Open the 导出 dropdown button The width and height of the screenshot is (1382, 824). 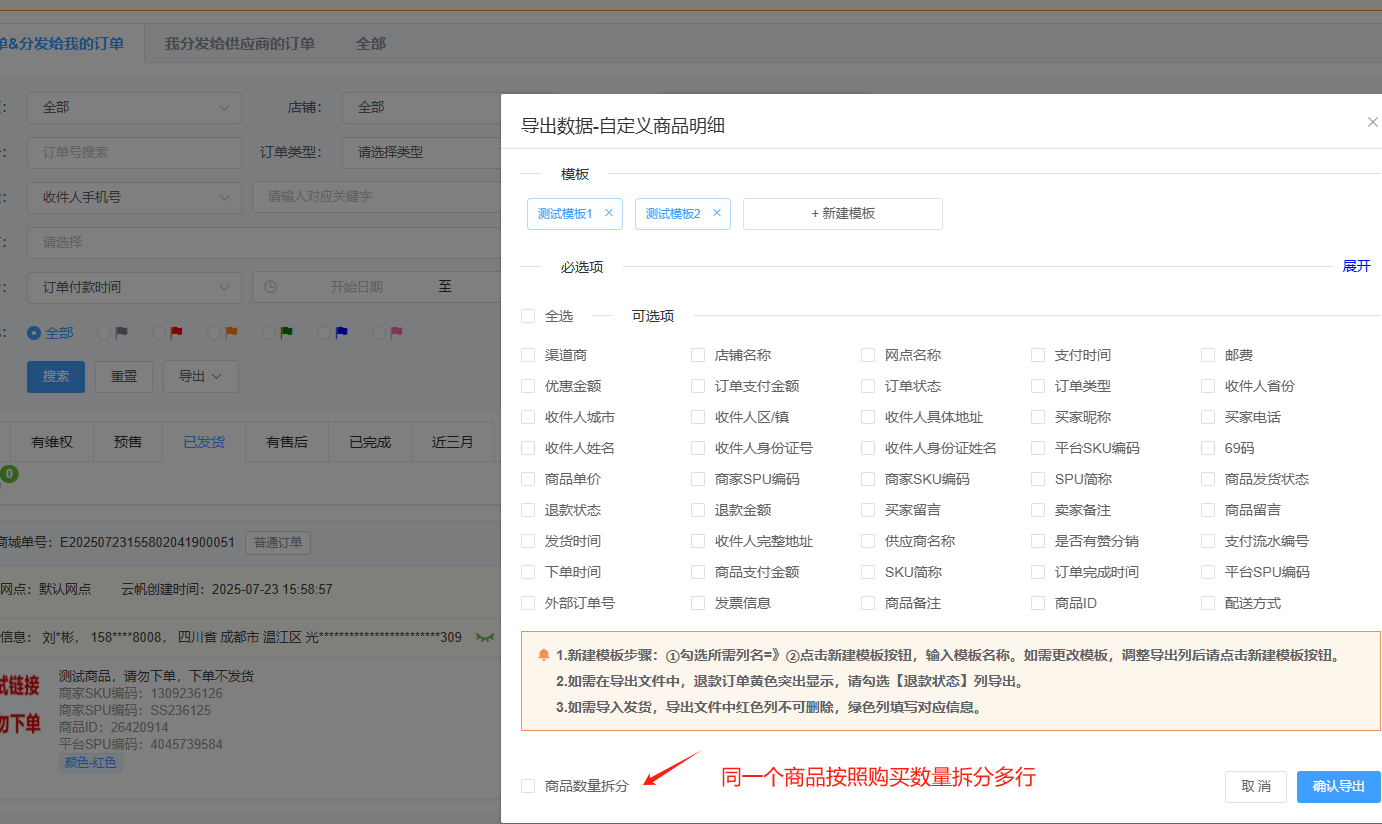[201, 376]
